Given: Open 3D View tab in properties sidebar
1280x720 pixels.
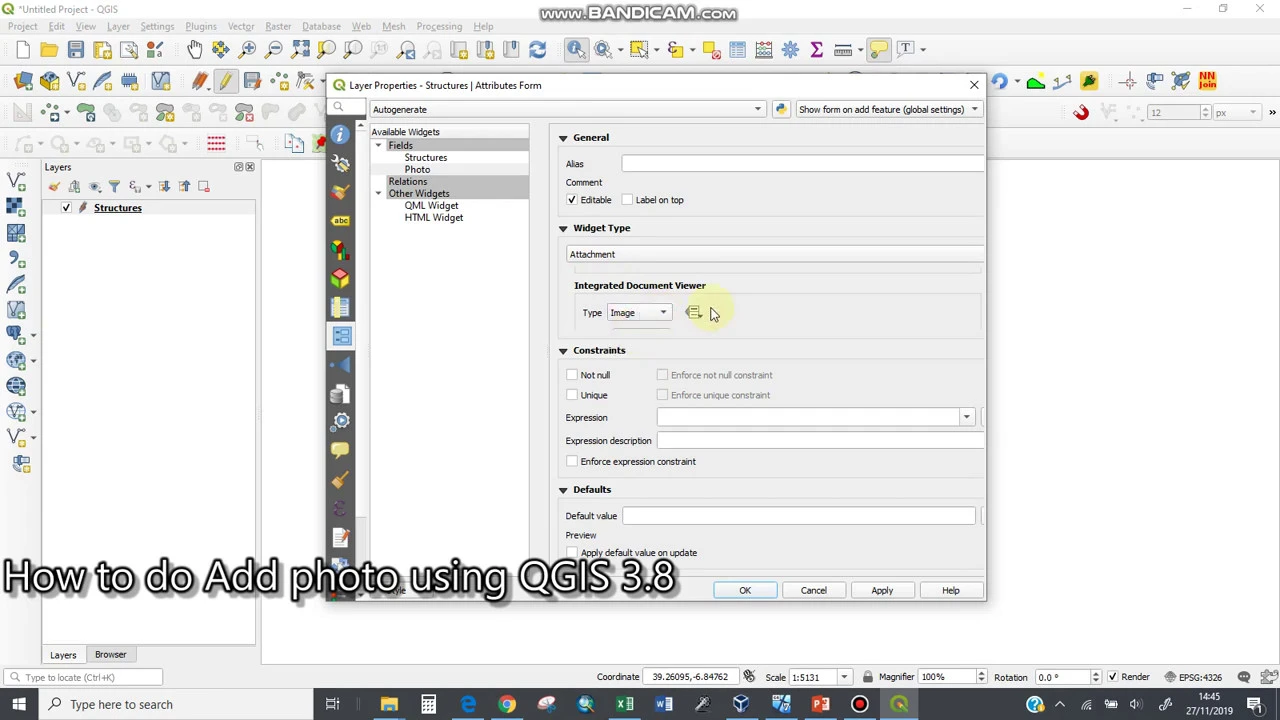Looking at the screenshot, I should 340,277.
